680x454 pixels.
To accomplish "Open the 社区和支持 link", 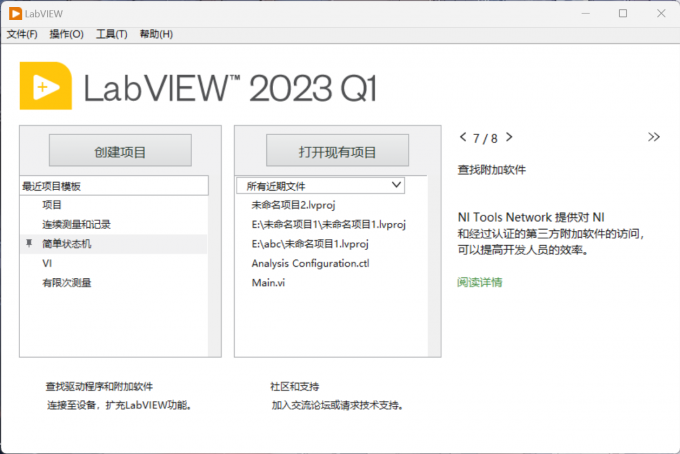I will (x=294, y=386).
